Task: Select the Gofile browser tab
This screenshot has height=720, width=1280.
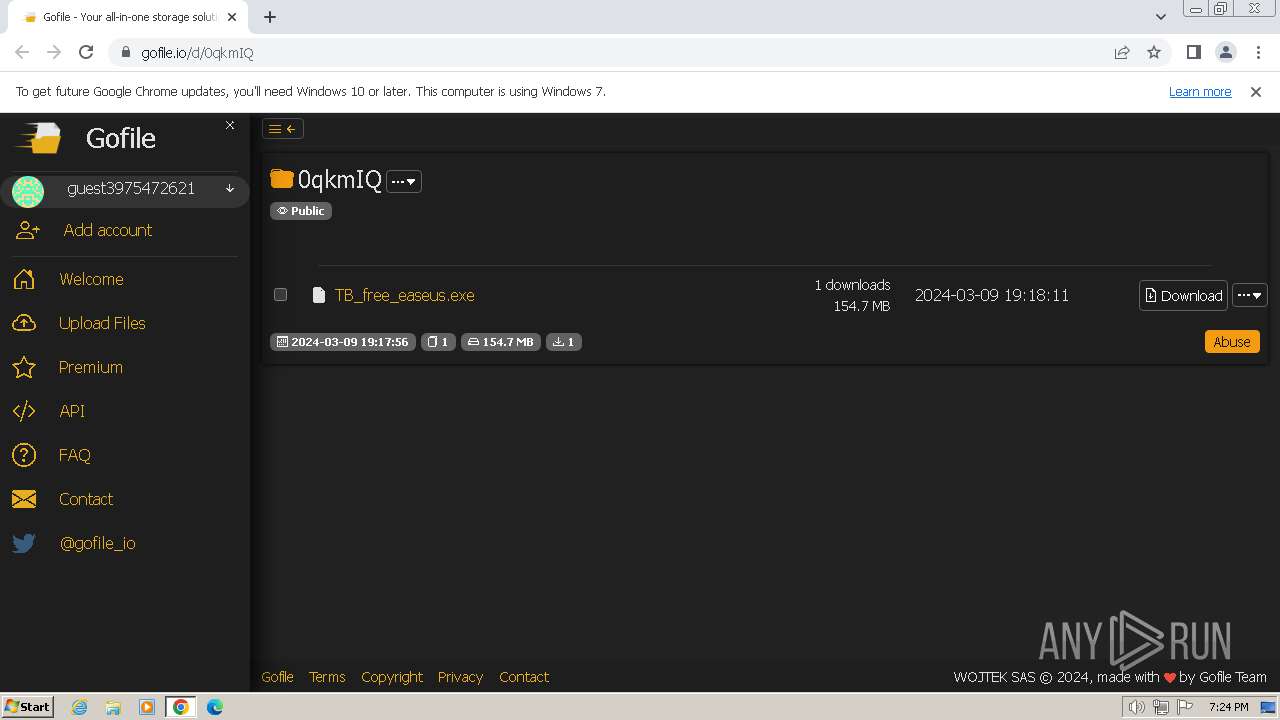Action: click(128, 17)
